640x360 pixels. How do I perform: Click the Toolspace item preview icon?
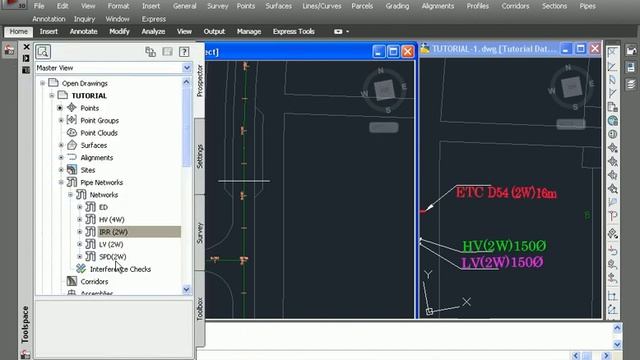[x=43, y=52]
